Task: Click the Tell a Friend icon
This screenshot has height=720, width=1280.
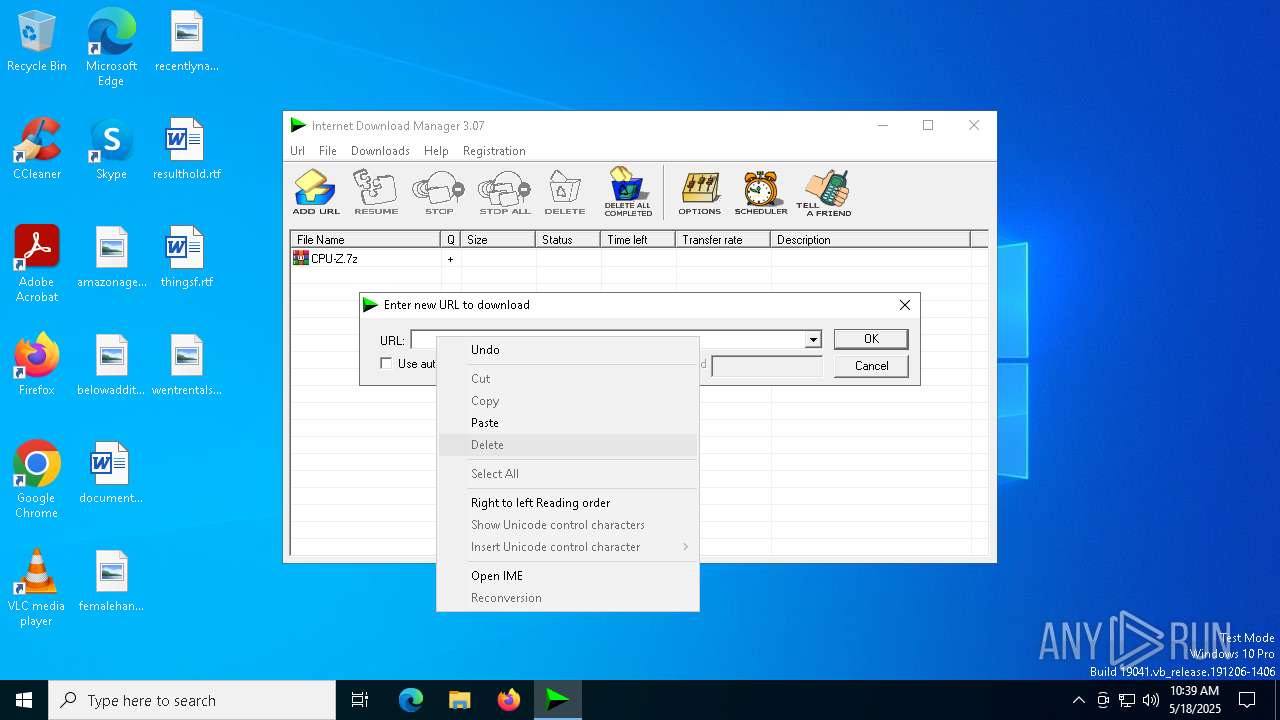Action: pyautogui.click(x=824, y=192)
